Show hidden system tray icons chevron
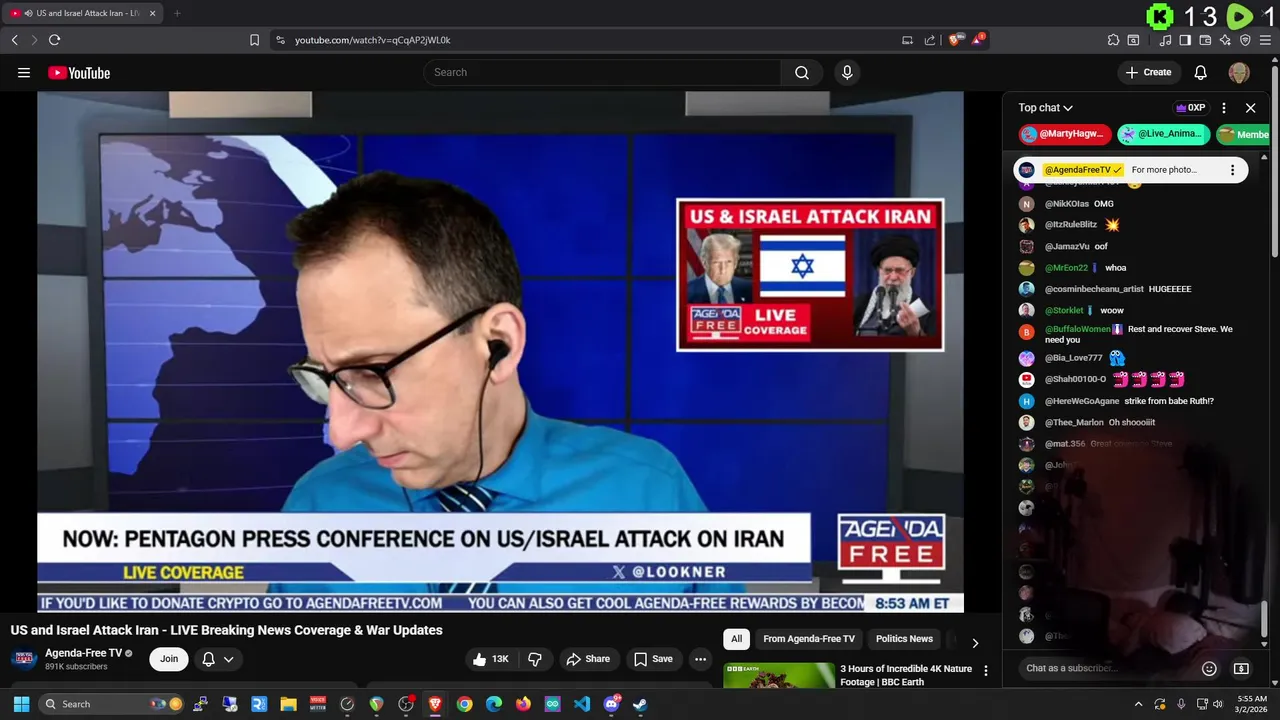The height and width of the screenshot is (720, 1280). (x=1139, y=704)
